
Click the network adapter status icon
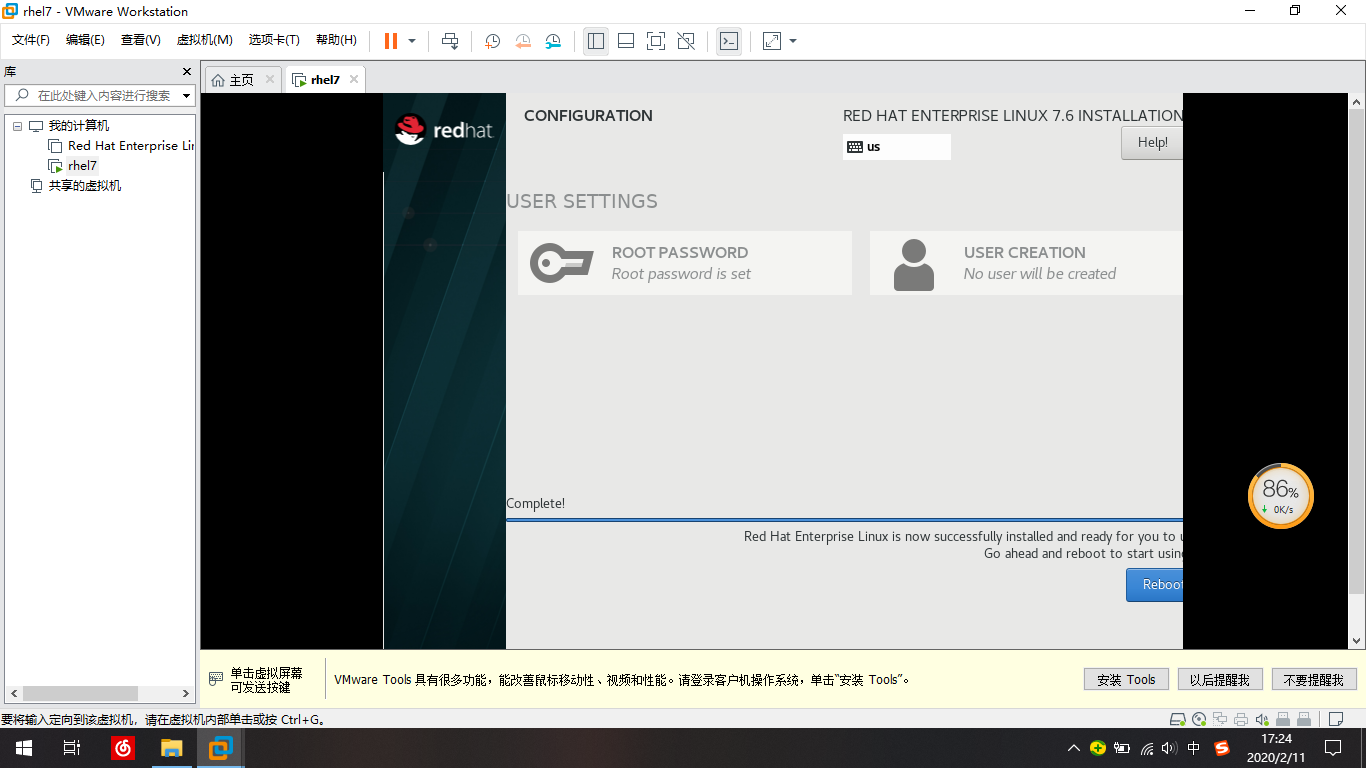[x=1220, y=719]
